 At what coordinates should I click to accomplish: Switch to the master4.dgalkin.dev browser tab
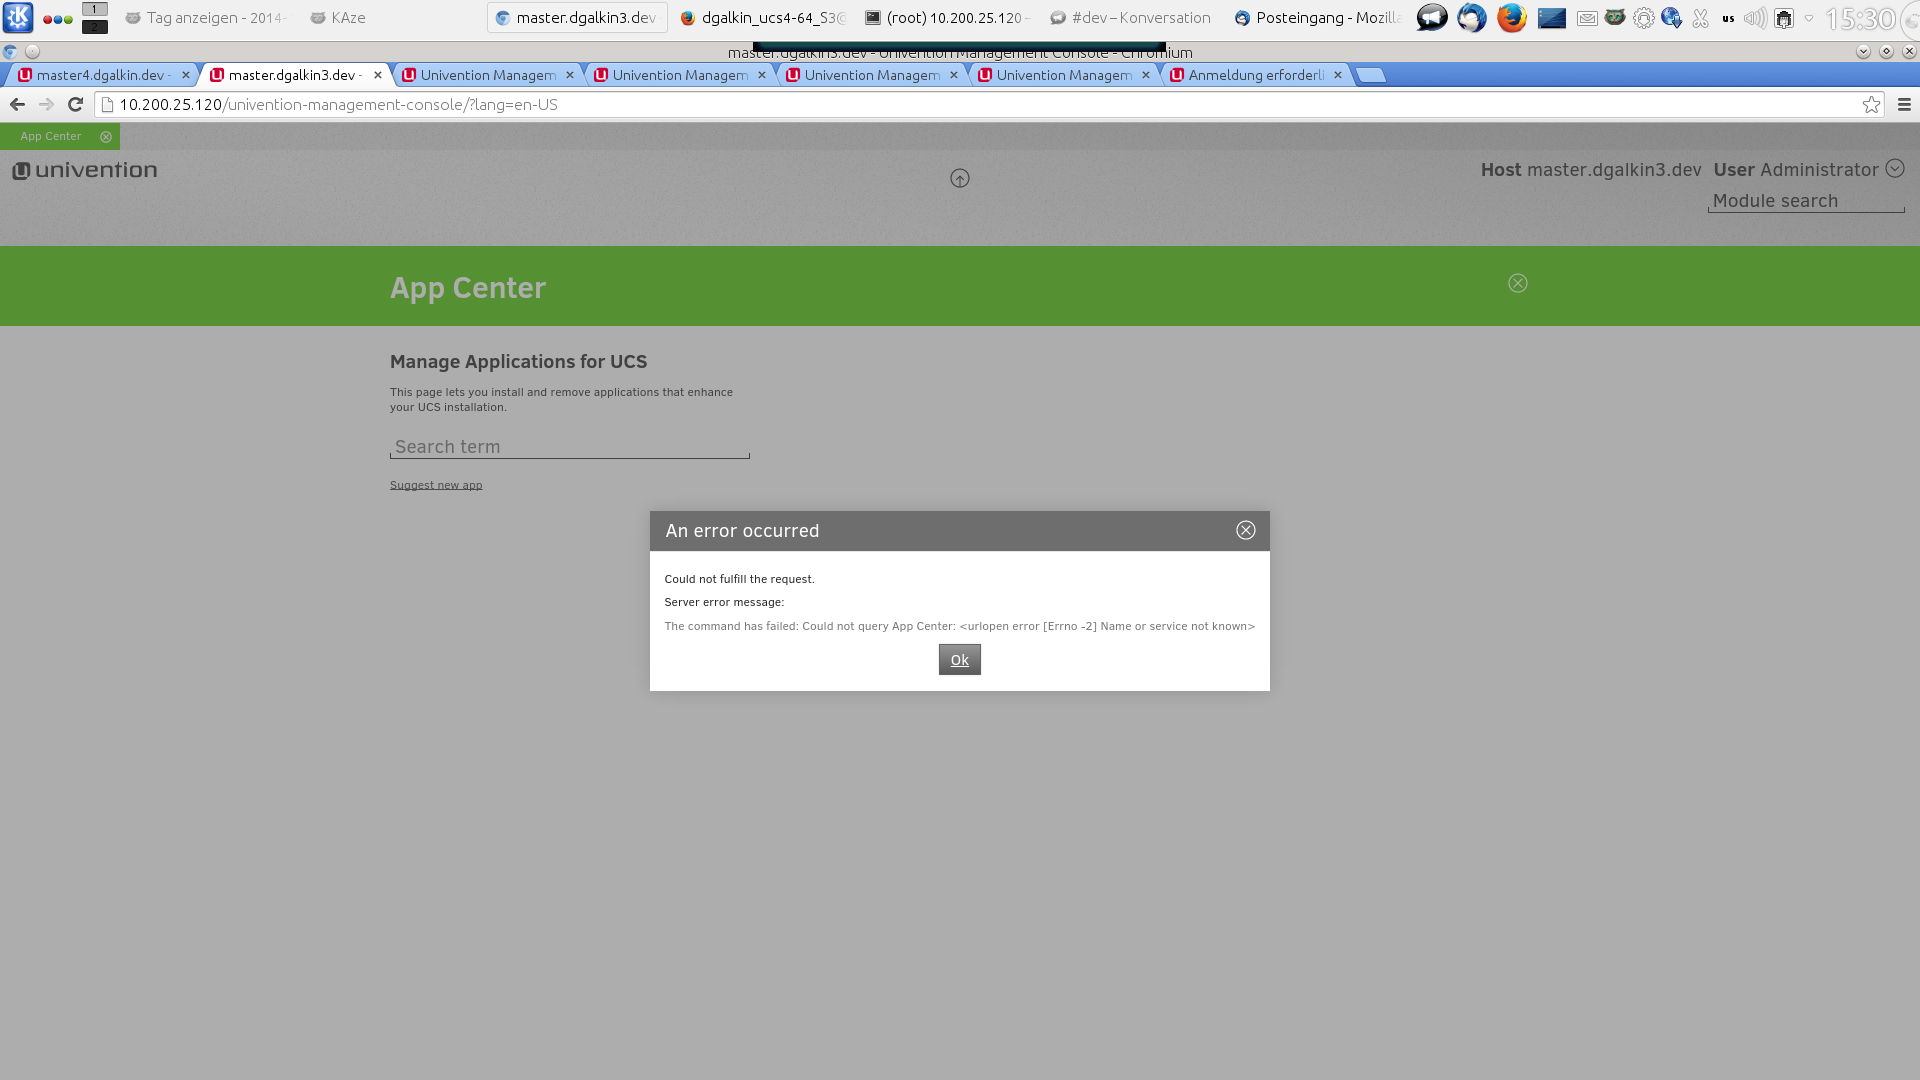pyautogui.click(x=100, y=75)
